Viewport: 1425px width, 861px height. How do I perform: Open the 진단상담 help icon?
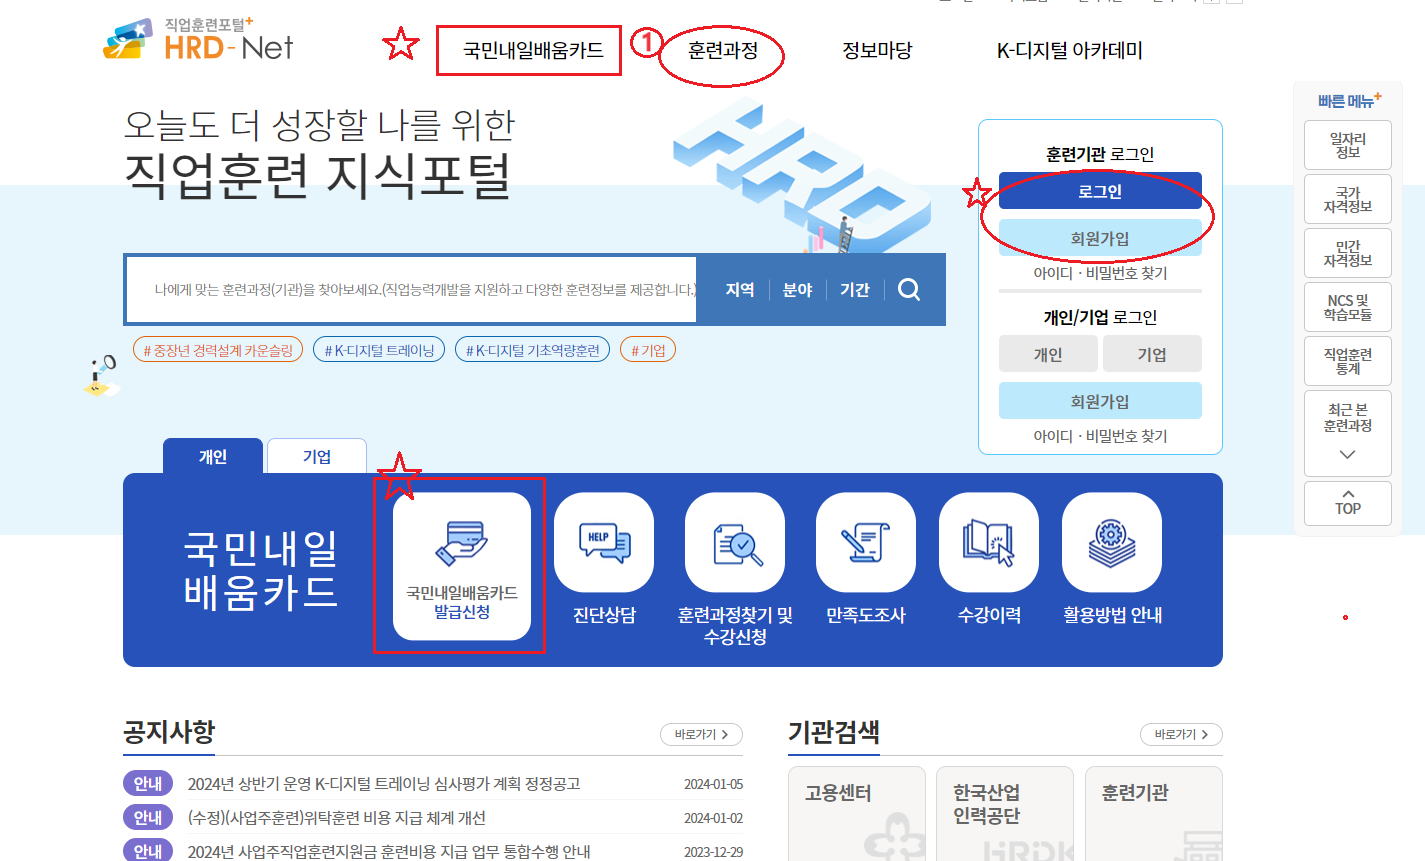(x=604, y=542)
